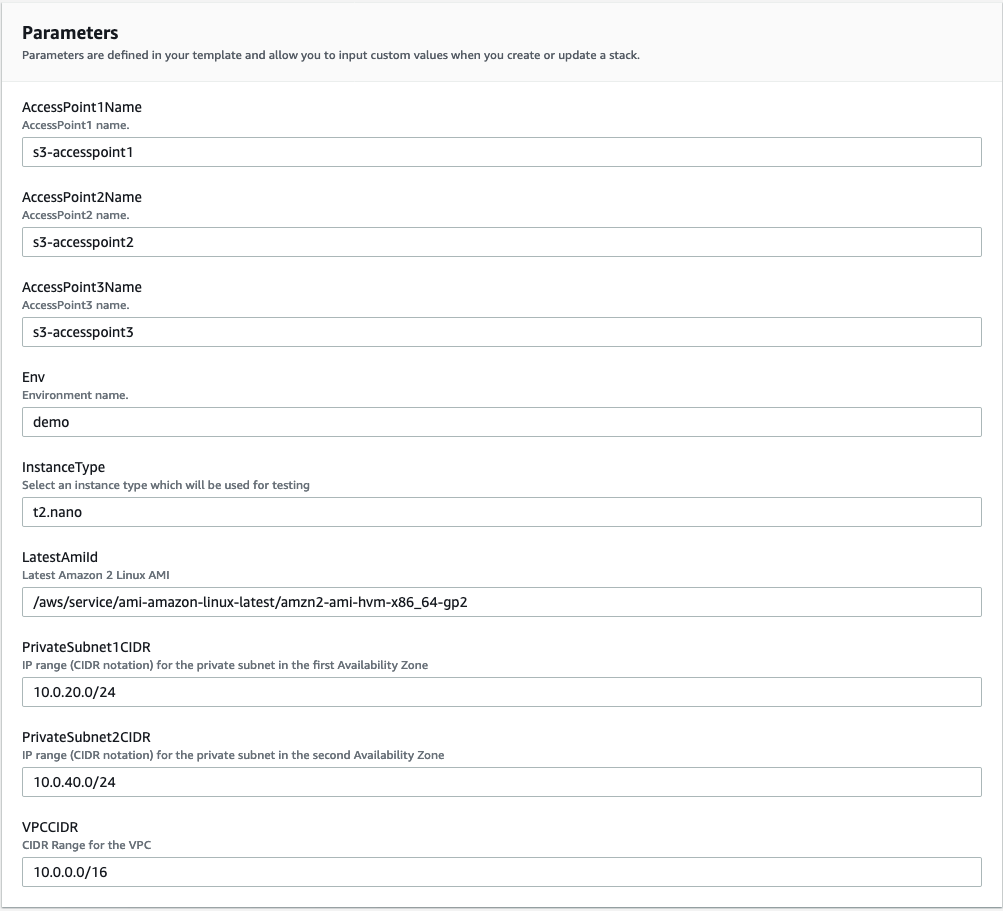Click the VPCCIDR label
The image size is (1003, 911).
[x=52, y=827]
